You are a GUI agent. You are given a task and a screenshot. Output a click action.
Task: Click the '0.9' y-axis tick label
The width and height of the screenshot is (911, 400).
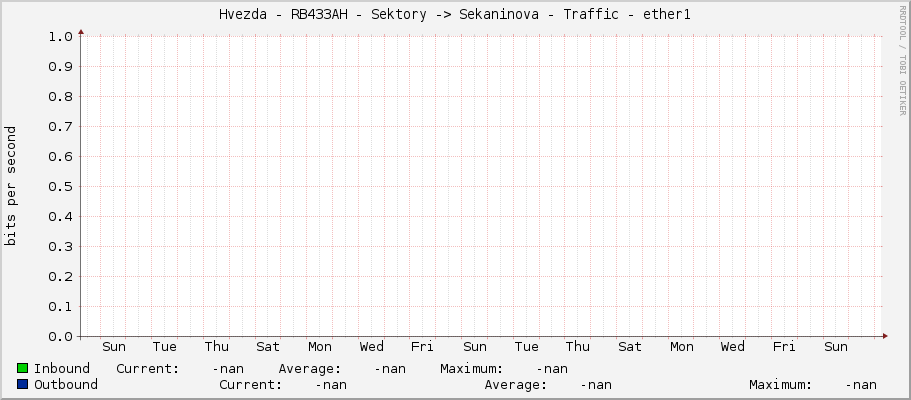pyautogui.click(x=60, y=67)
